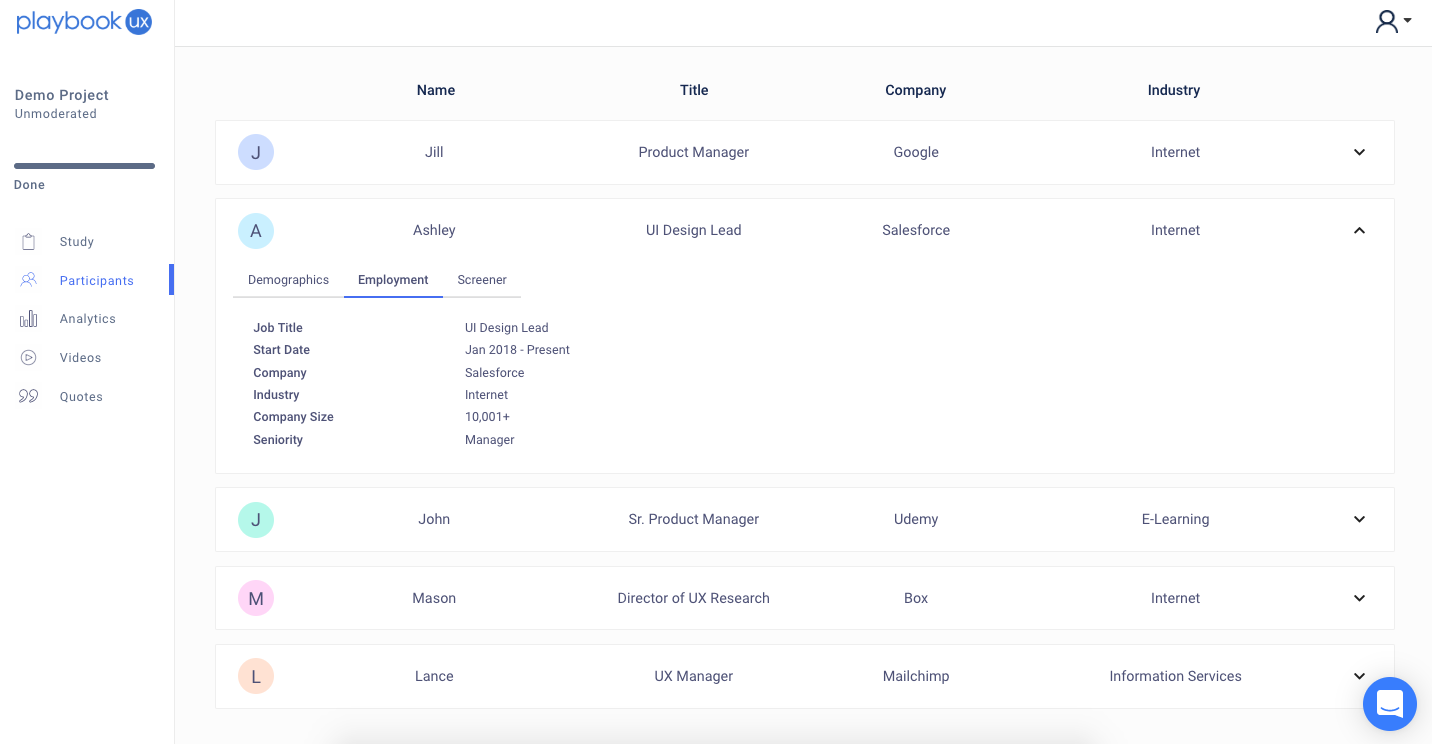Click the Industry column header
The image size is (1432, 744).
tap(1174, 90)
